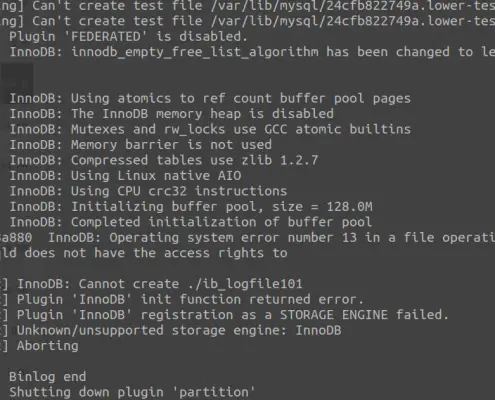Screen dimensions: 495x400
Task: Click the innodb_empty_free_list_algorithm log line
Action: tap(252, 52)
